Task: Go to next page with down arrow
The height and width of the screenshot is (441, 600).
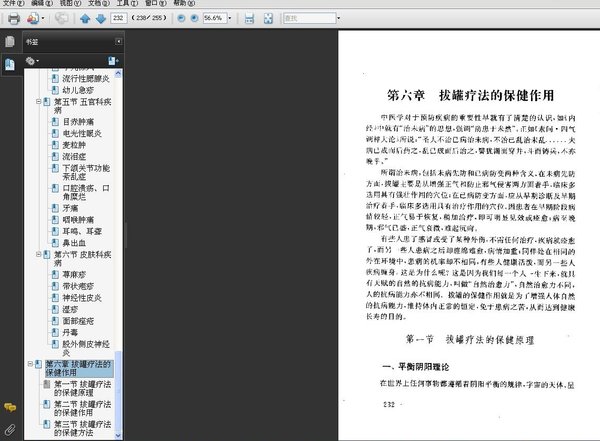Action: click(x=101, y=18)
